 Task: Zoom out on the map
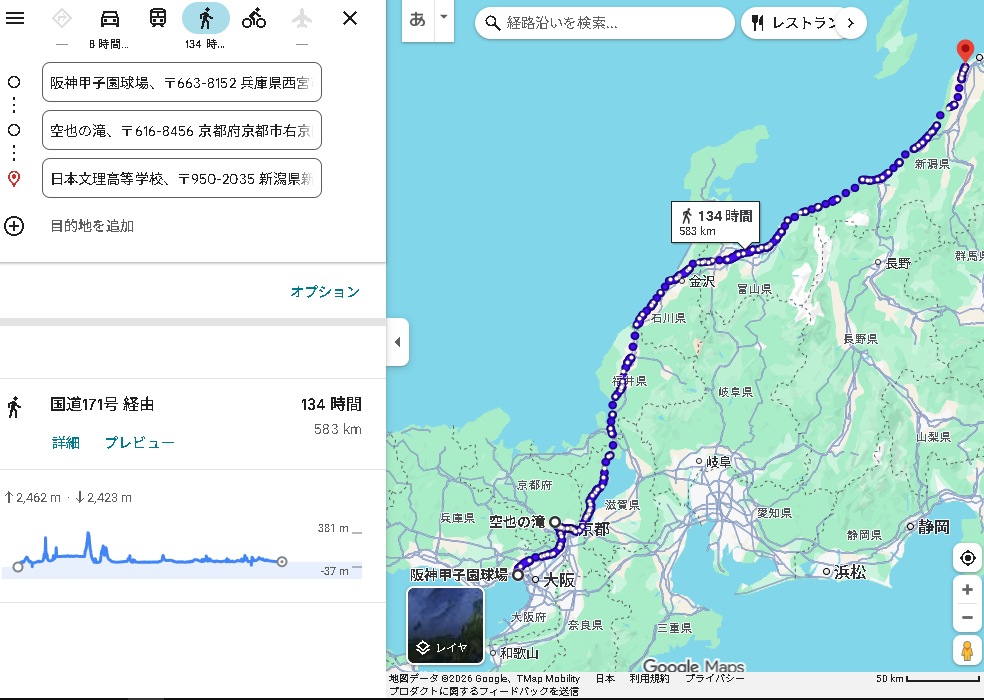(x=967, y=617)
